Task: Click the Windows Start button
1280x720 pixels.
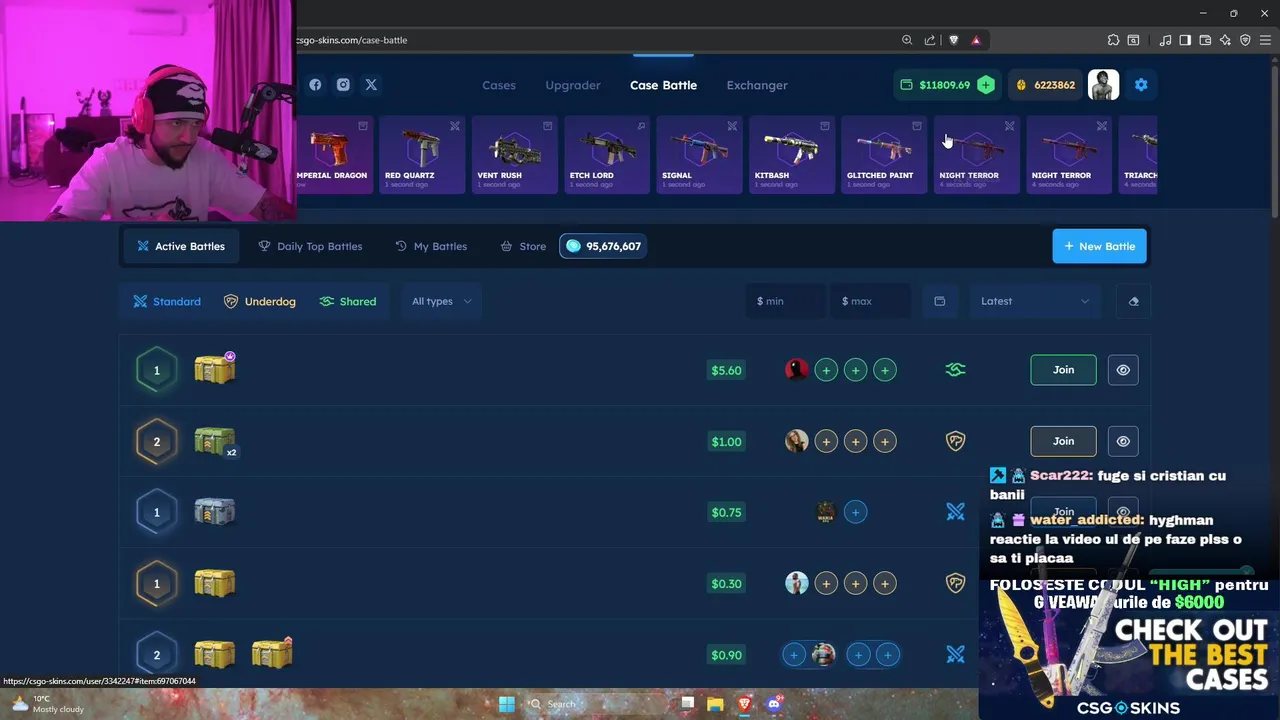Action: 506,704
